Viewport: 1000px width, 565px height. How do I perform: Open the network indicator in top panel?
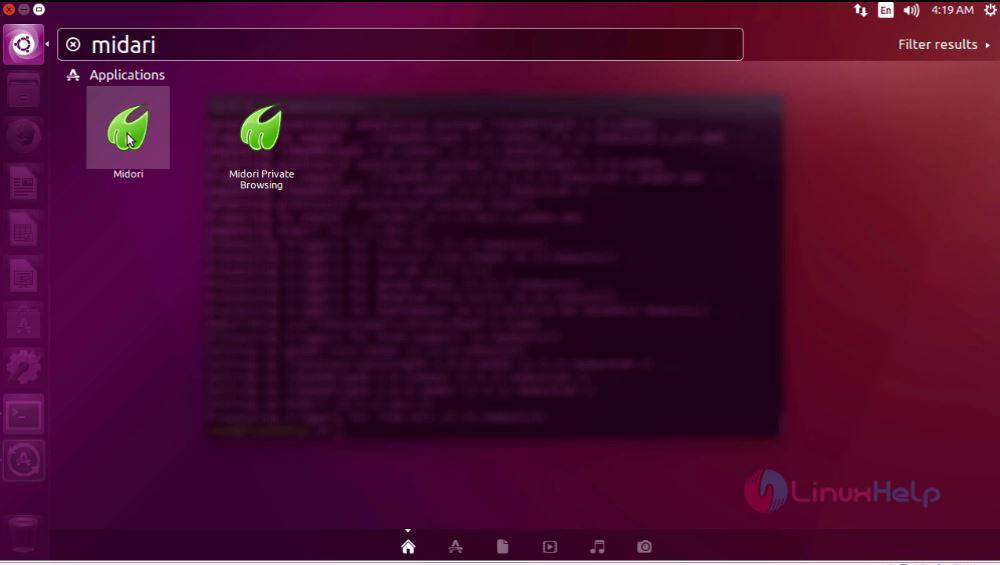[861, 10]
